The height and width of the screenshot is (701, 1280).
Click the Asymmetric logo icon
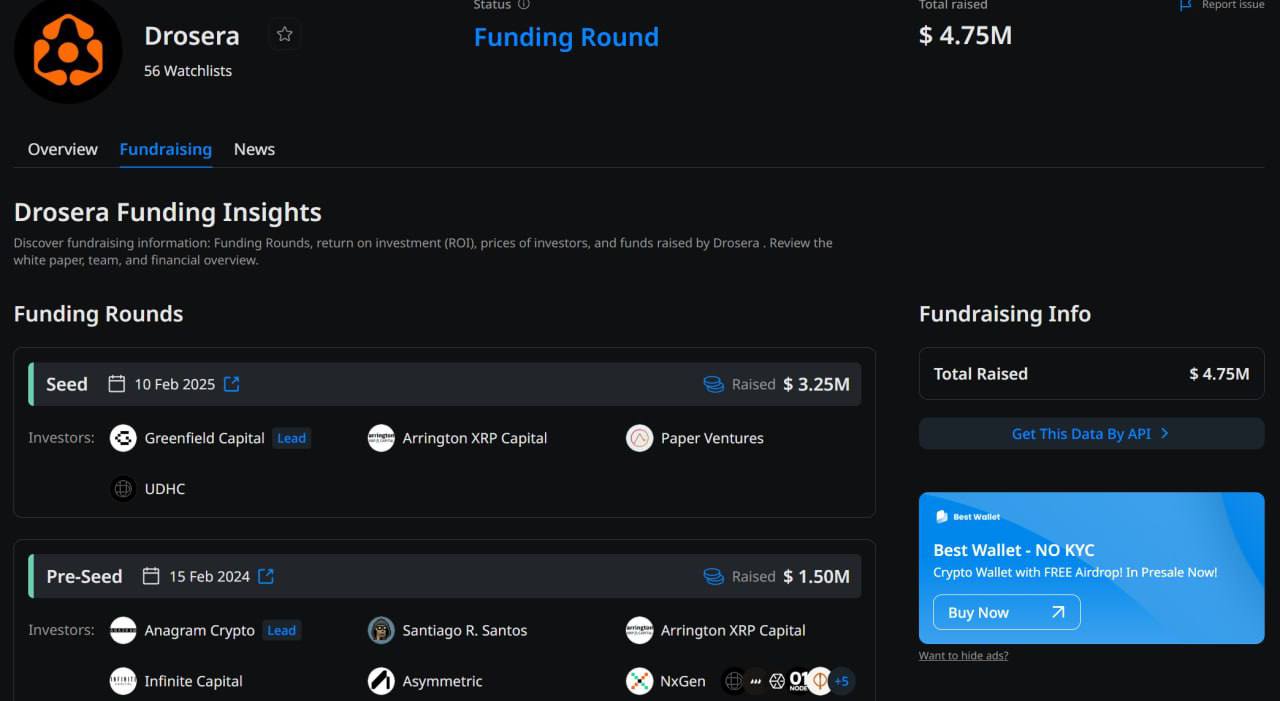(x=381, y=681)
